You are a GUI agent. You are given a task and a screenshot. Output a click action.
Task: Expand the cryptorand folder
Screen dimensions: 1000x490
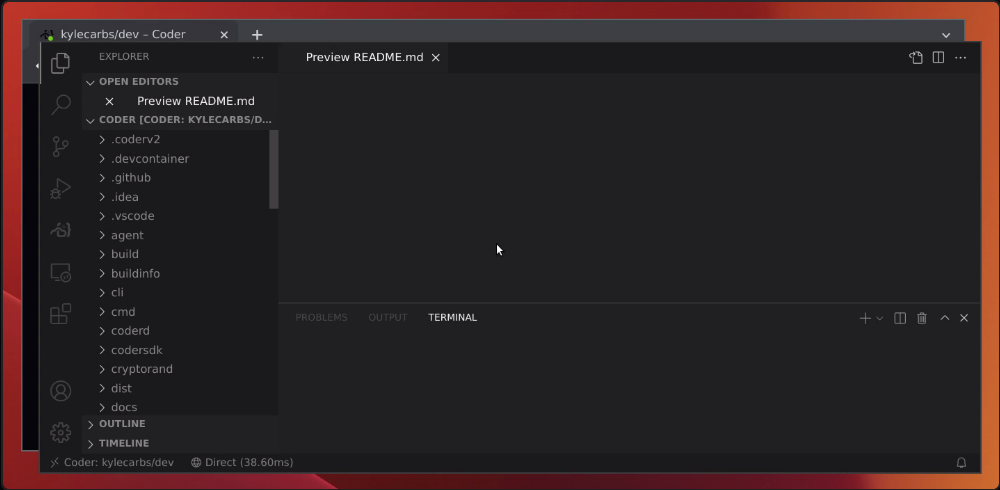tap(177, 369)
